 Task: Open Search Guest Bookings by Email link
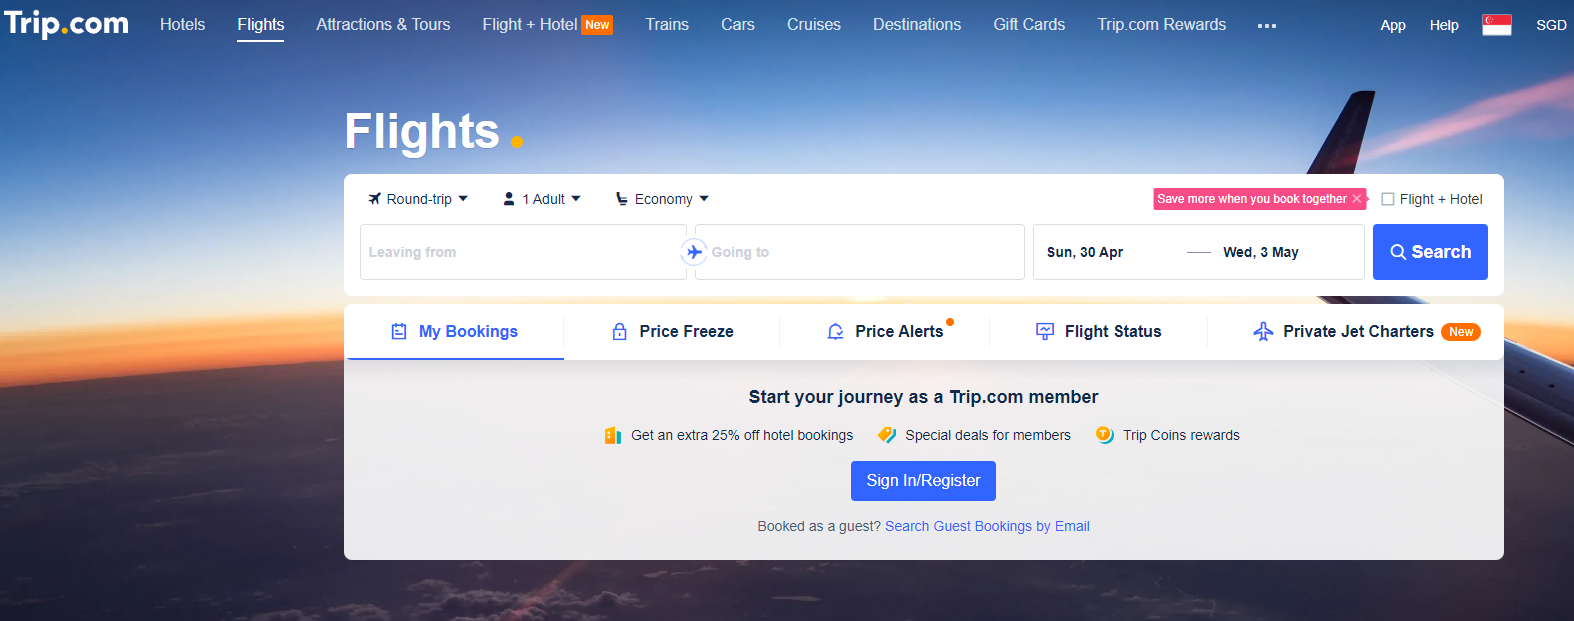tap(987, 526)
